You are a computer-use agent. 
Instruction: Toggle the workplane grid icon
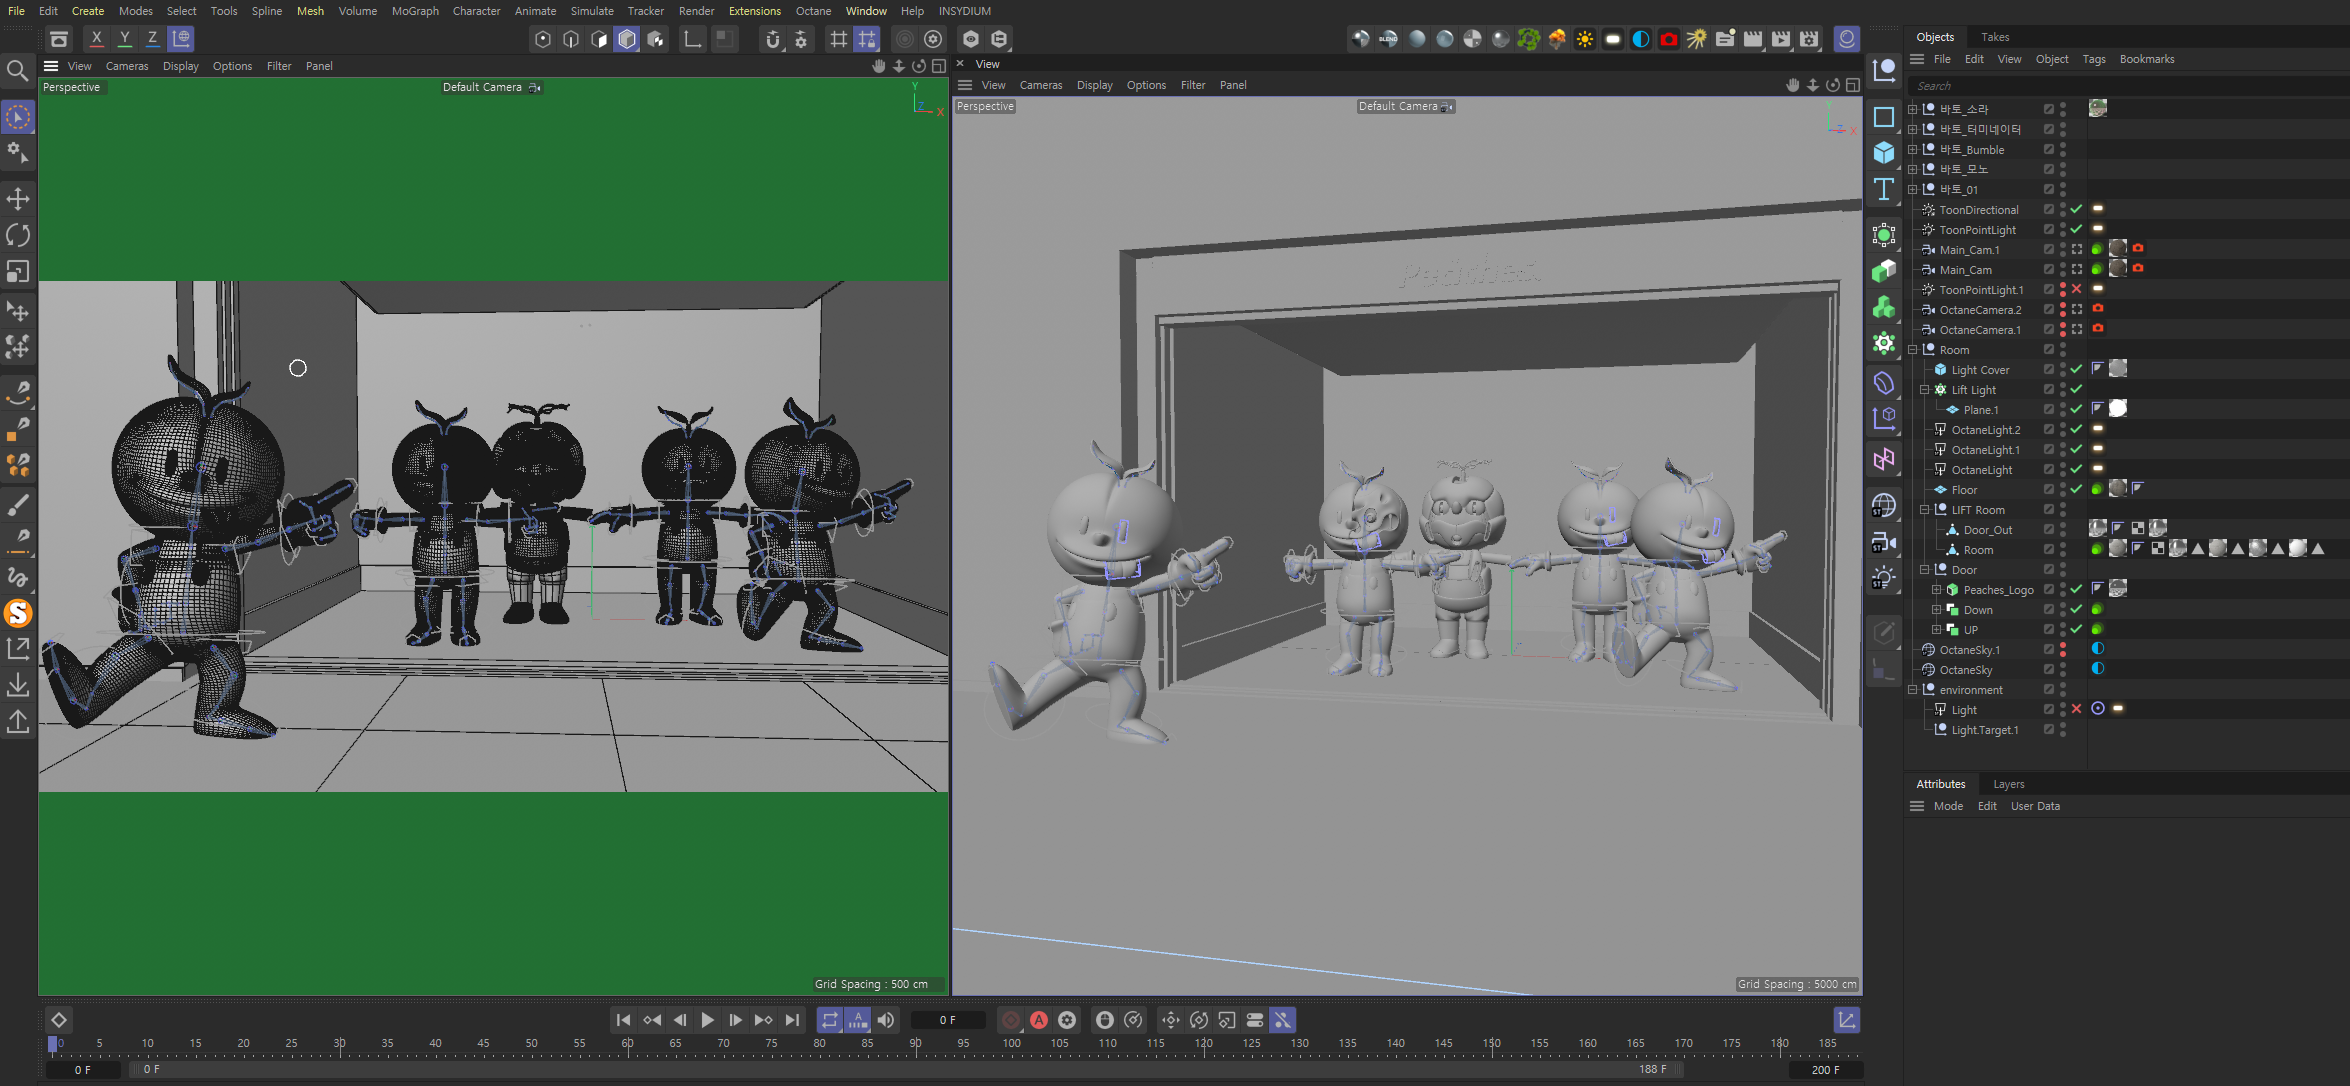click(x=839, y=39)
